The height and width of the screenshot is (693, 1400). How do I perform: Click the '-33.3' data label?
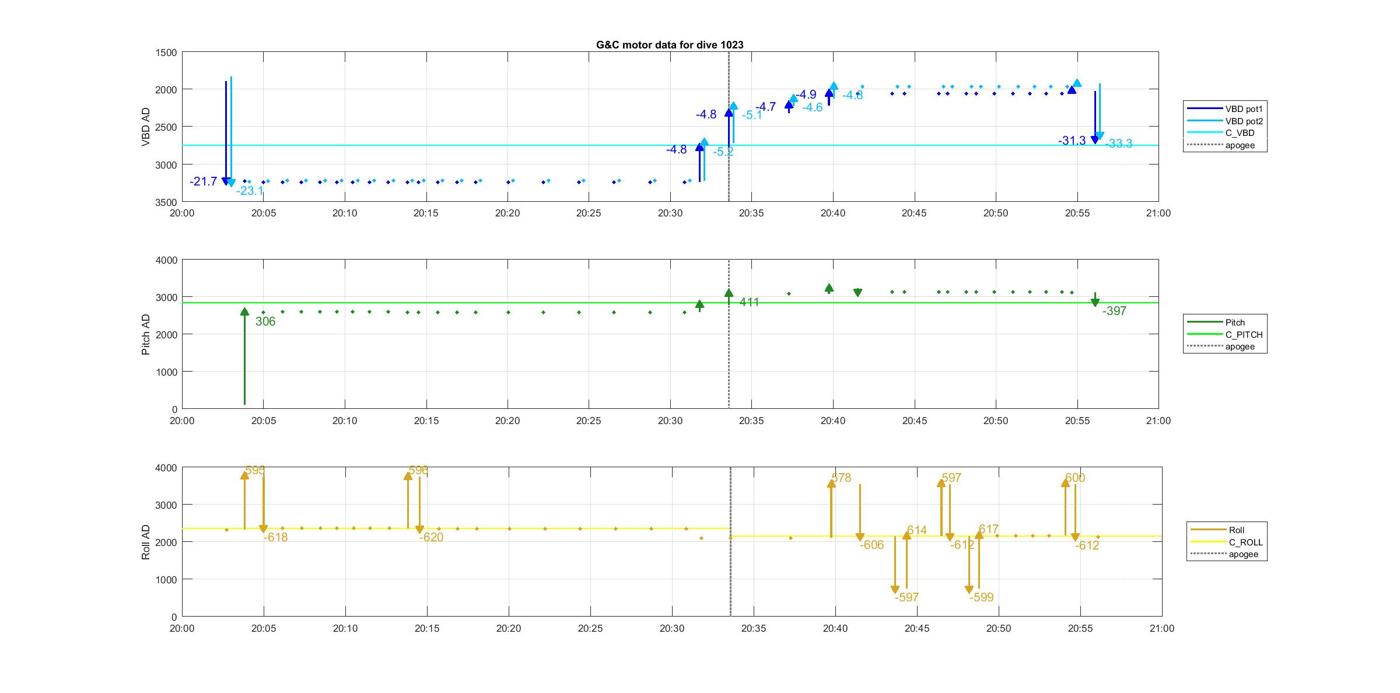1119,144
